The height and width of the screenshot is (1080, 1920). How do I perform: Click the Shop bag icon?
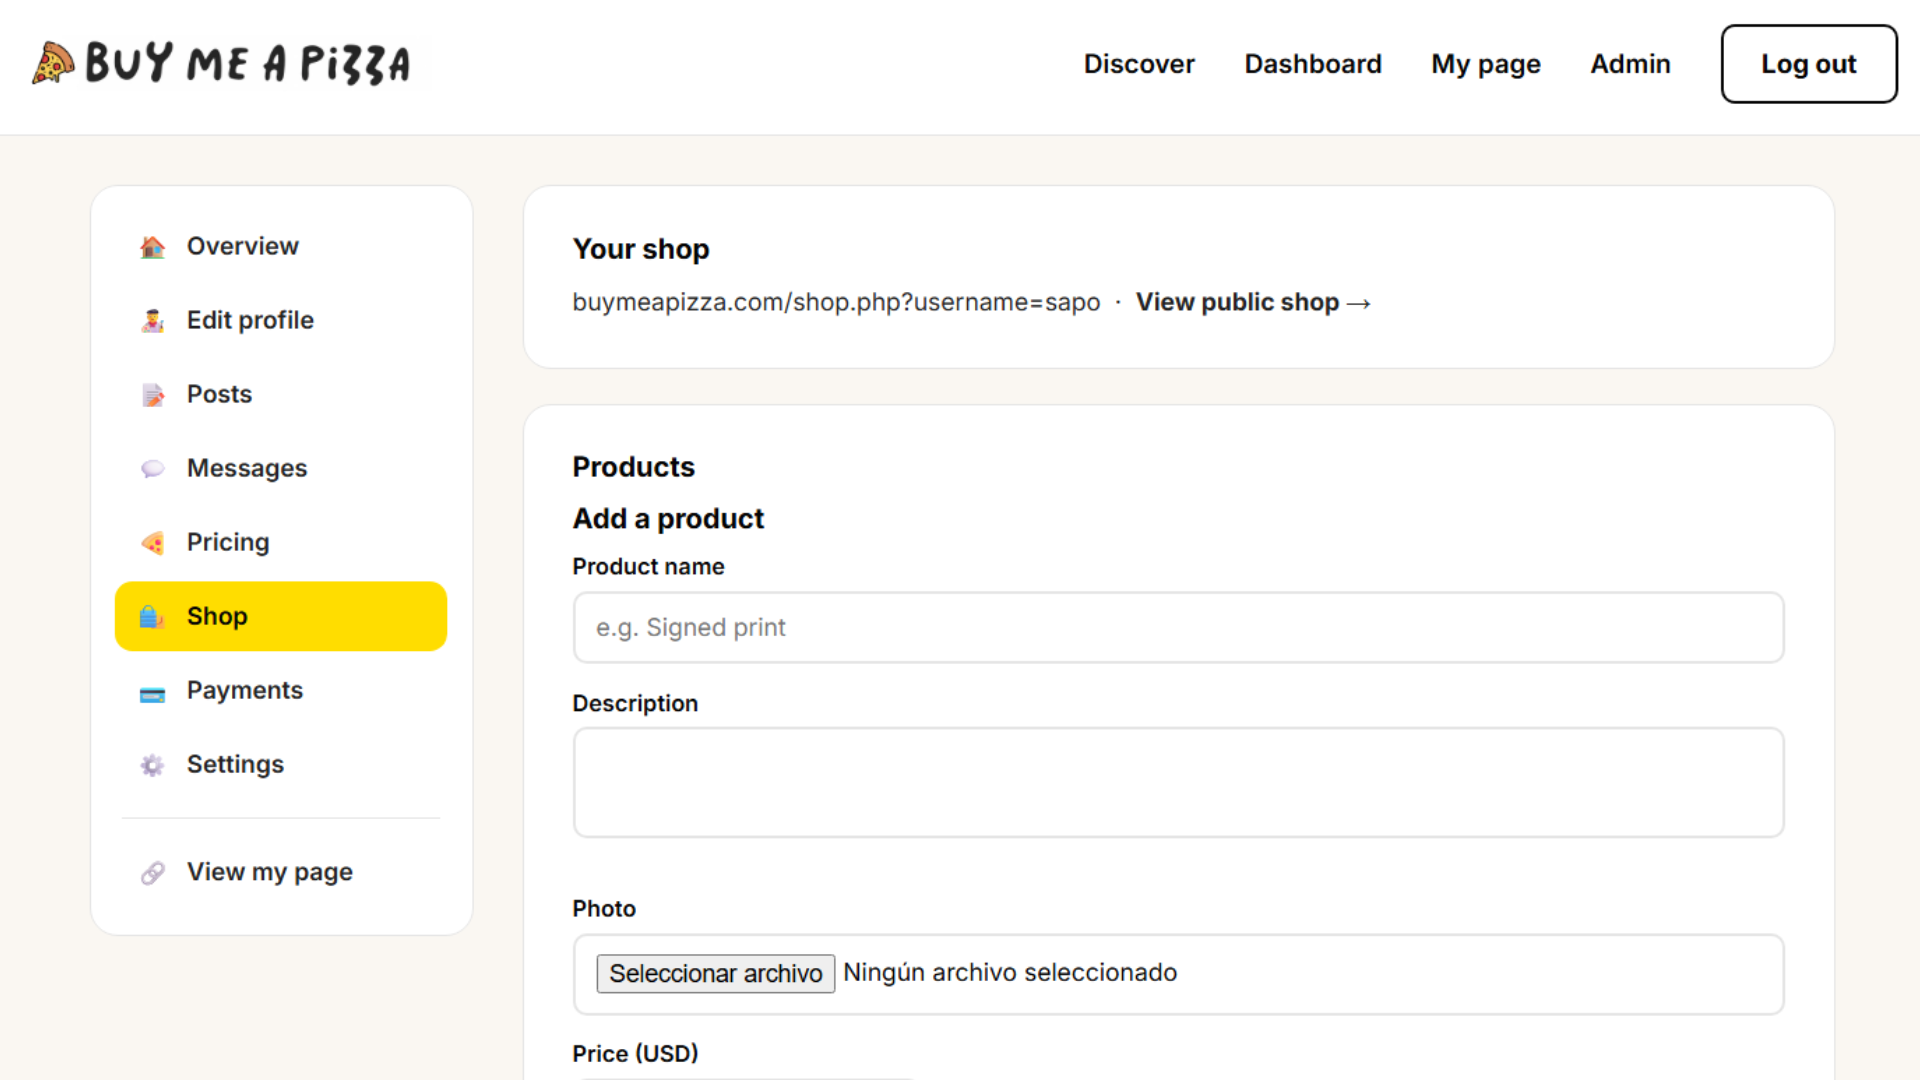click(x=152, y=617)
